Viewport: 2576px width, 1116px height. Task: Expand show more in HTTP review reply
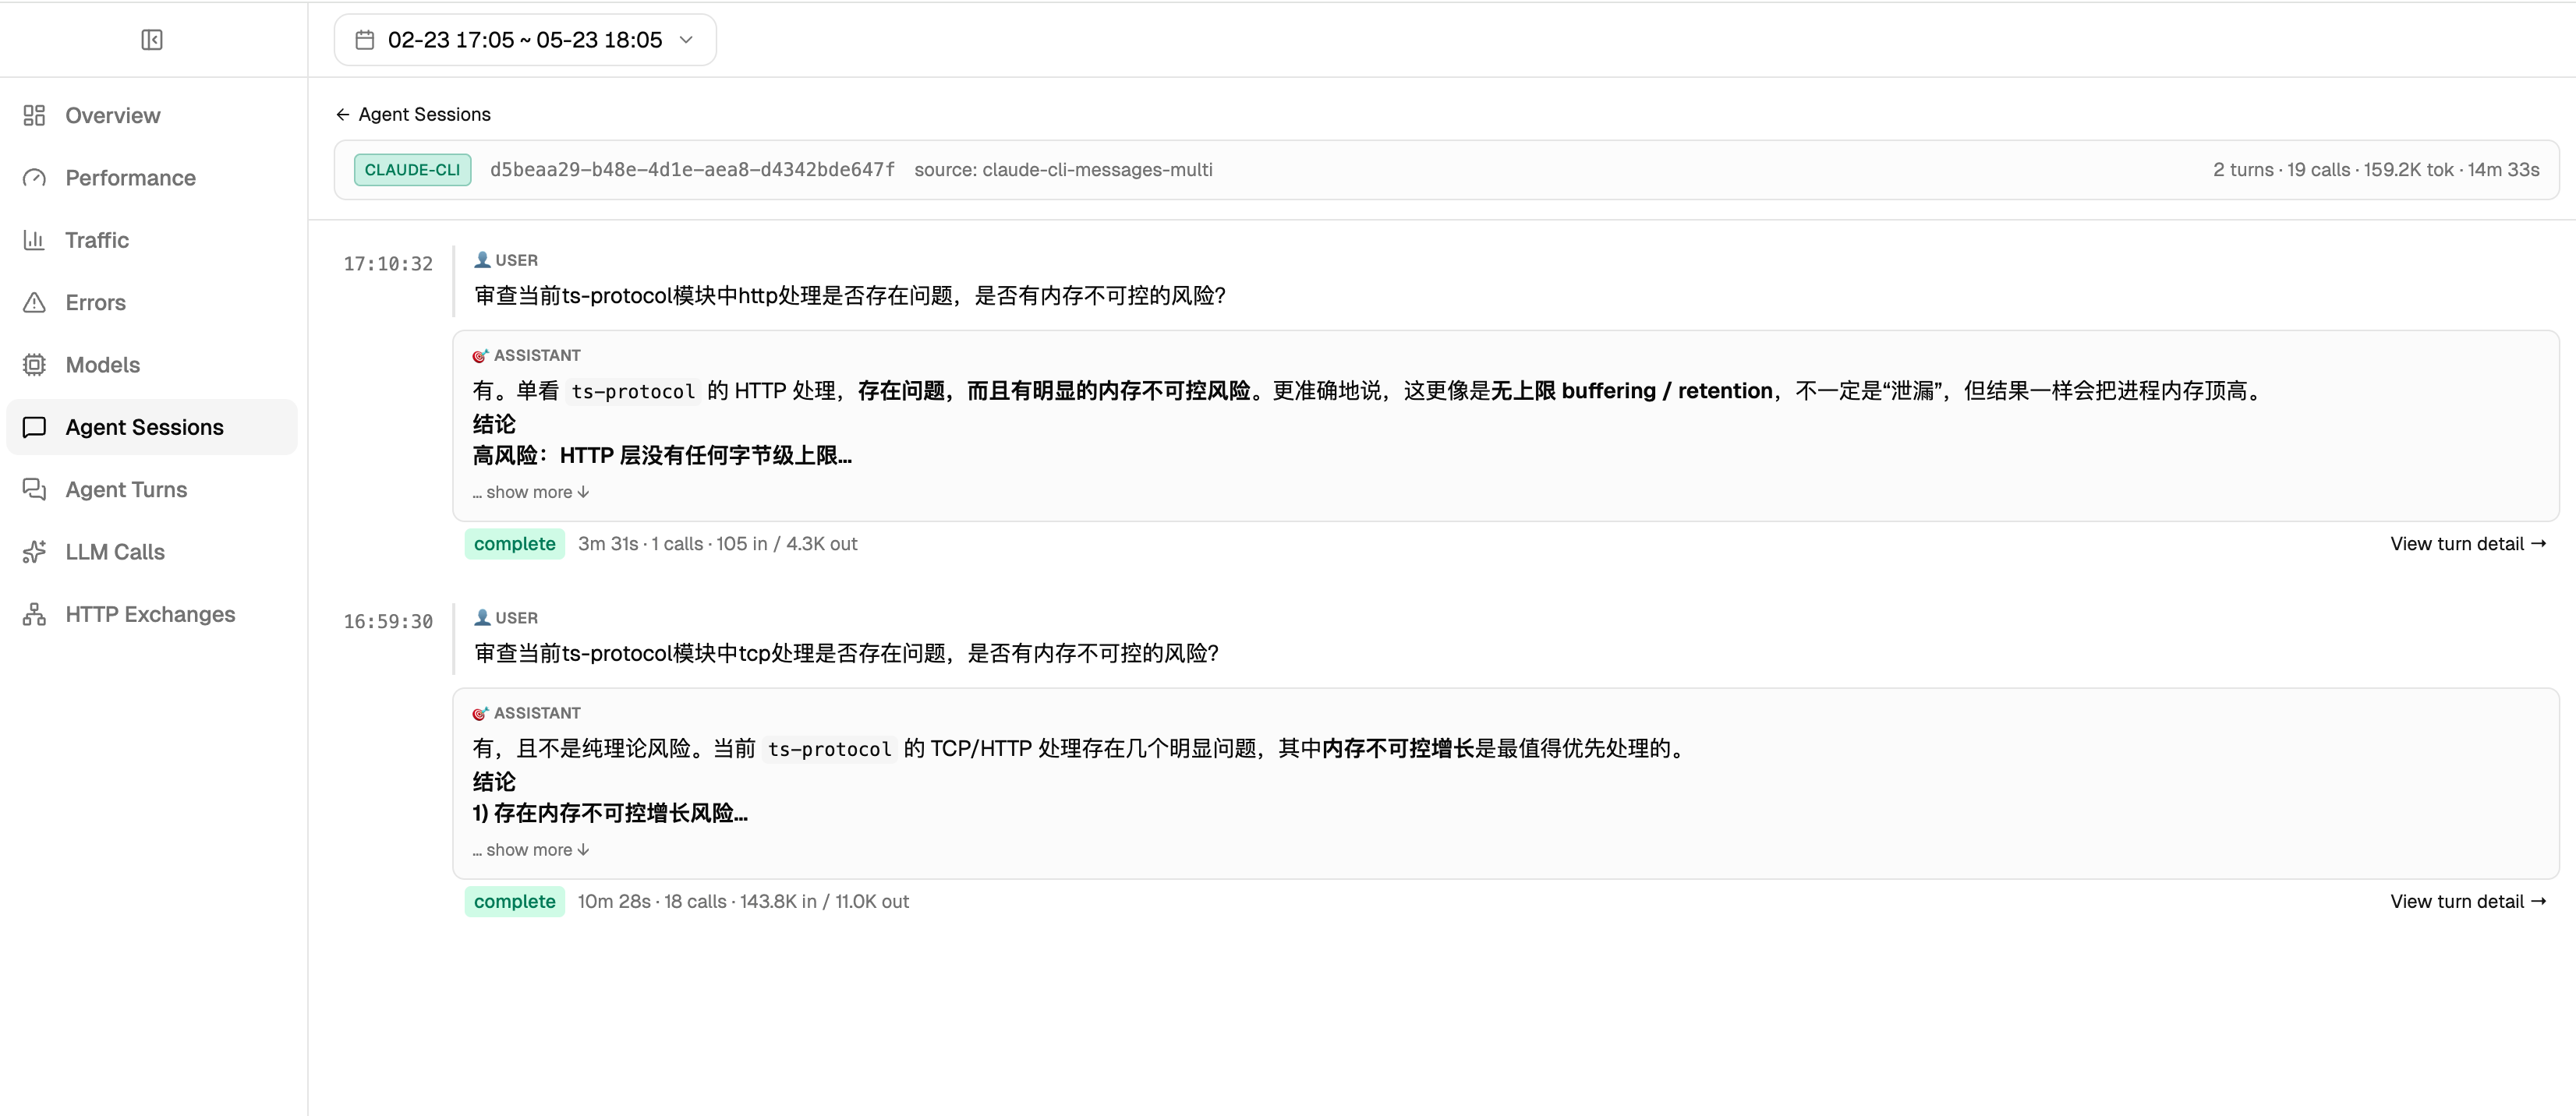click(x=531, y=492)
